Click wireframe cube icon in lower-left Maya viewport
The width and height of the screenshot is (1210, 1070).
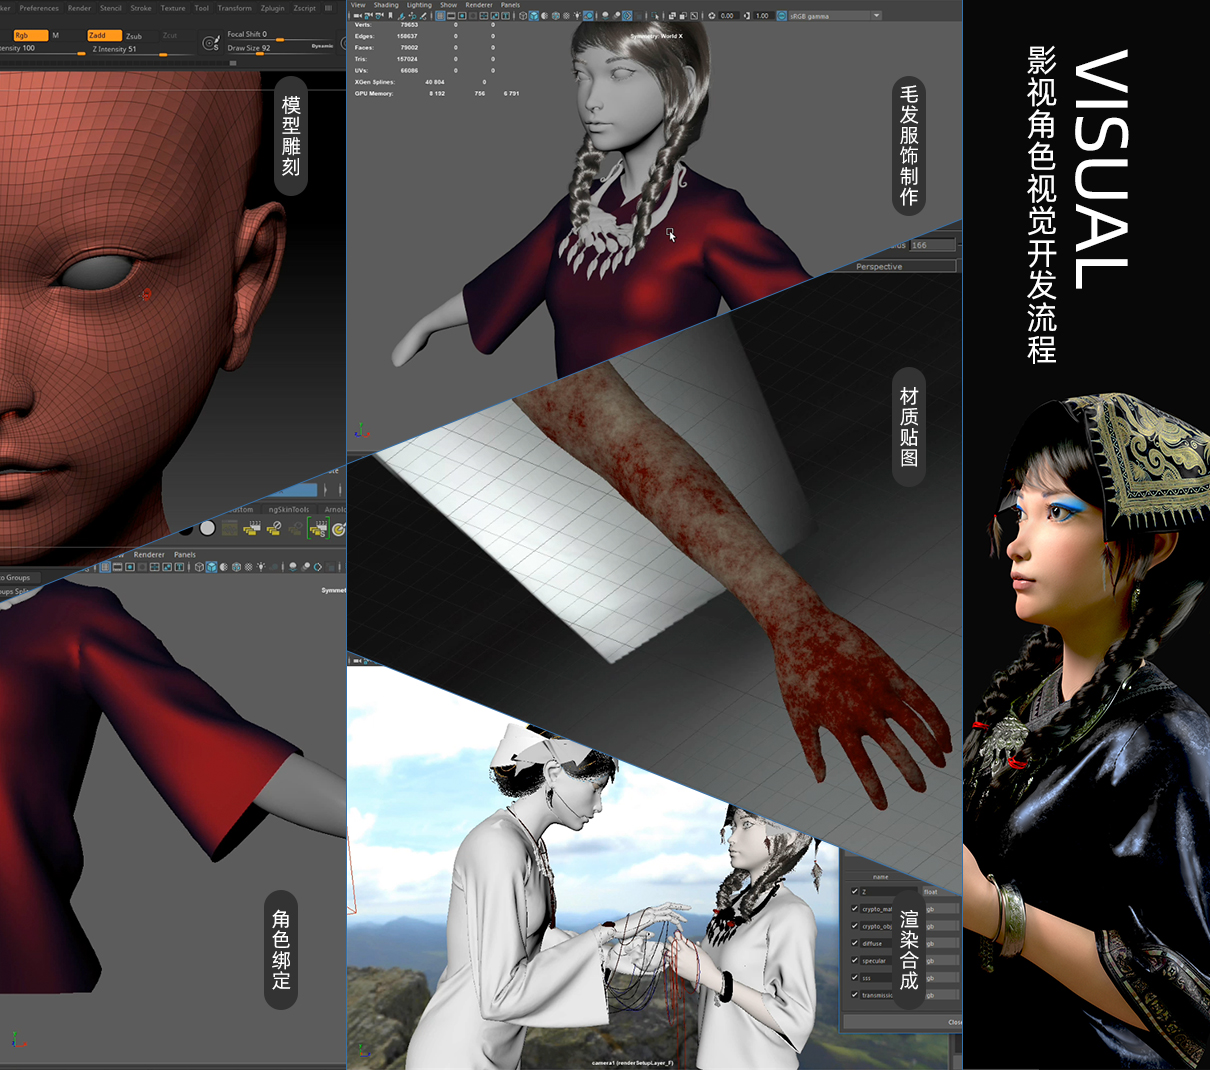[199, 567]
